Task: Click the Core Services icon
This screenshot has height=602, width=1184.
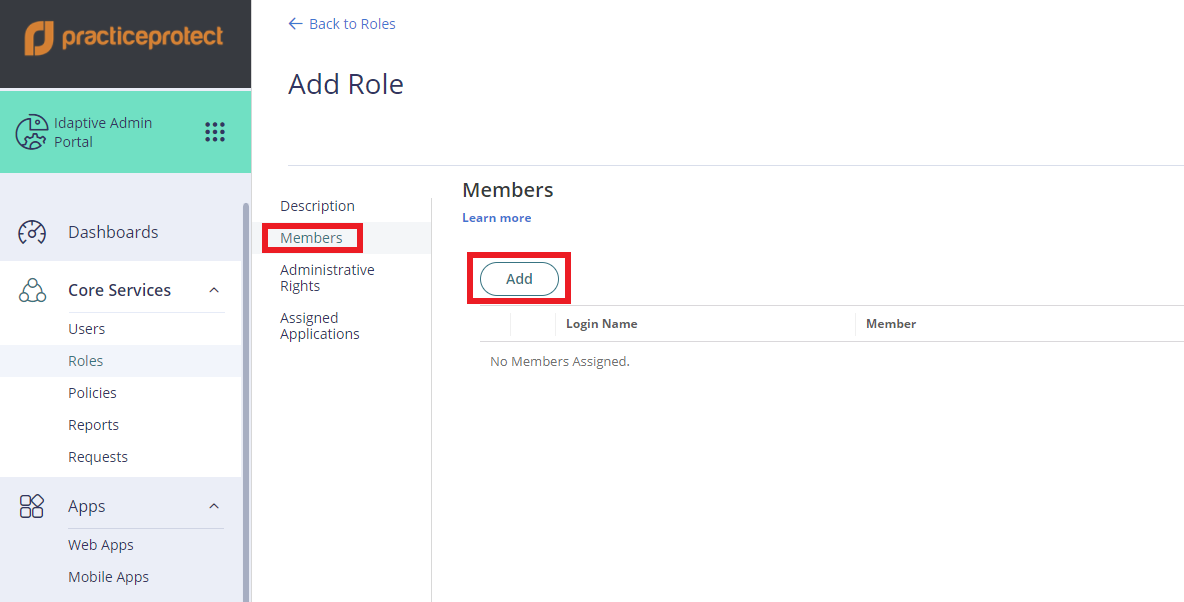Action: pos(32,290)
